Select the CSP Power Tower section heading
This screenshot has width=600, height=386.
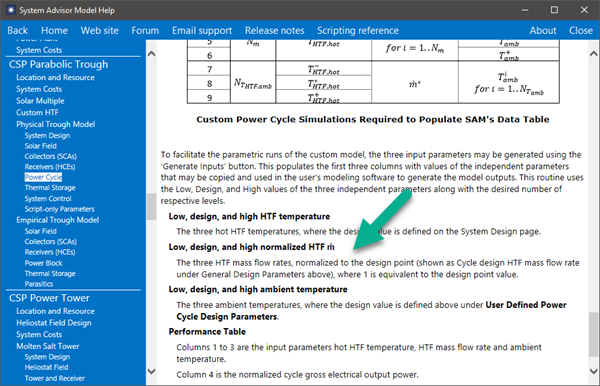[49, 298]
